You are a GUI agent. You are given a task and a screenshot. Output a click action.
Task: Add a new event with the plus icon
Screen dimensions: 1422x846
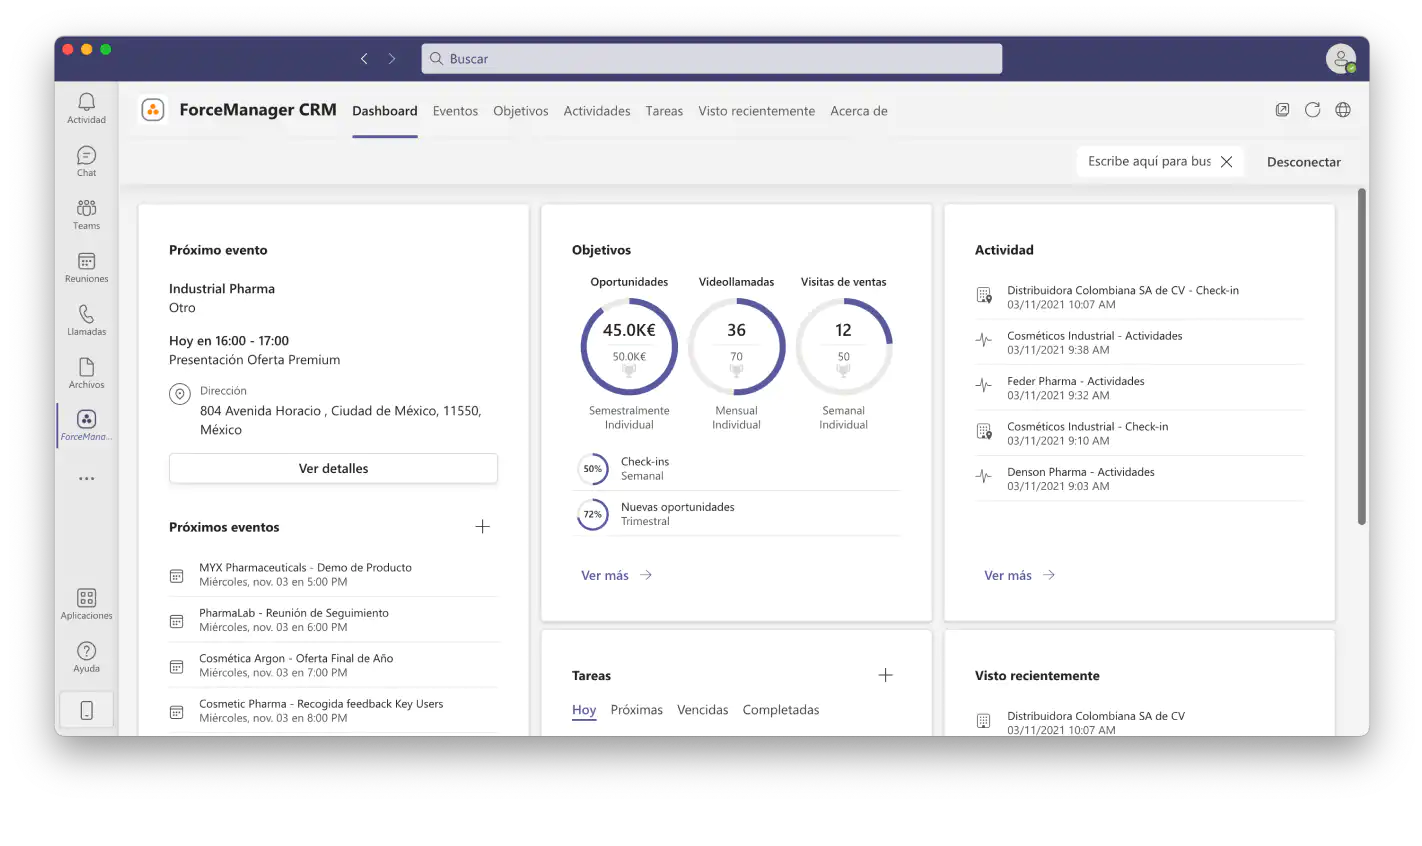pos(482,526)
